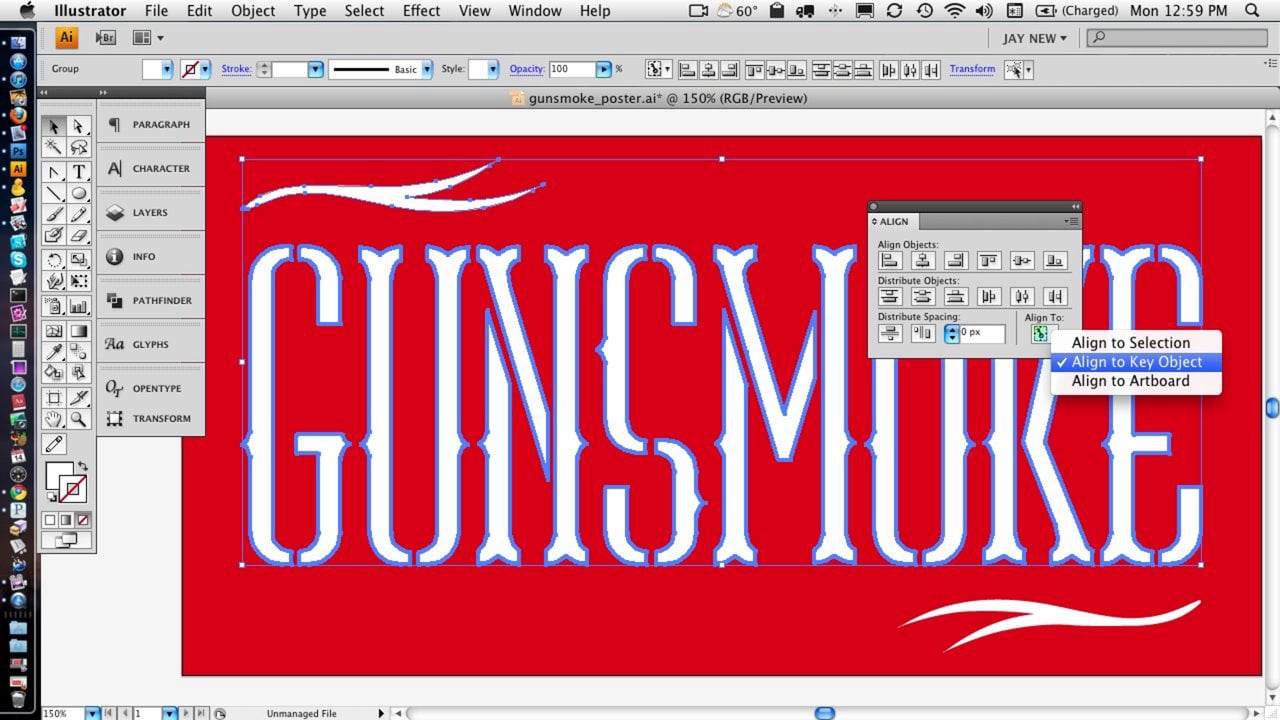
Task: Click the distribute spacing px field
Action: (982, 333)
